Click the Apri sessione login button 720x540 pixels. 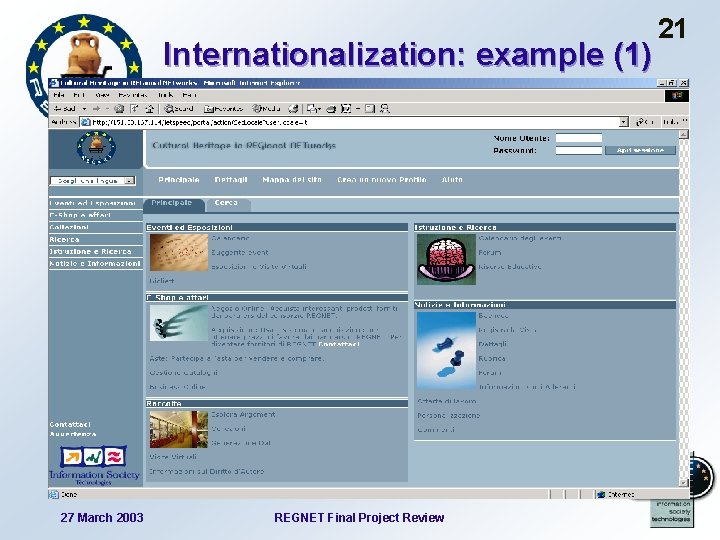(x=640, y=151)
